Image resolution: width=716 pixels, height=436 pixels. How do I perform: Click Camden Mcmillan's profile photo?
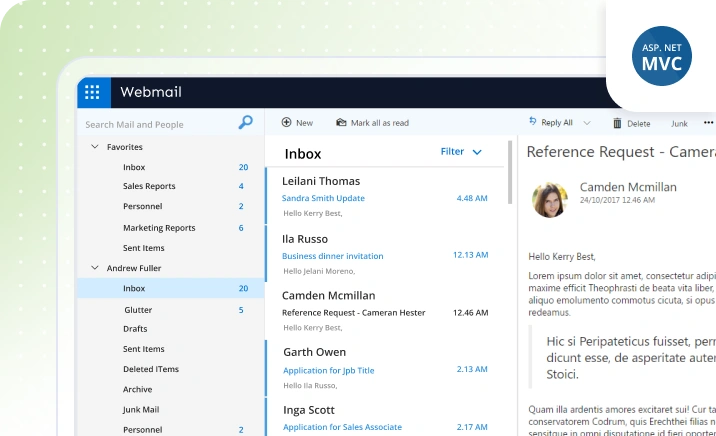550,200
